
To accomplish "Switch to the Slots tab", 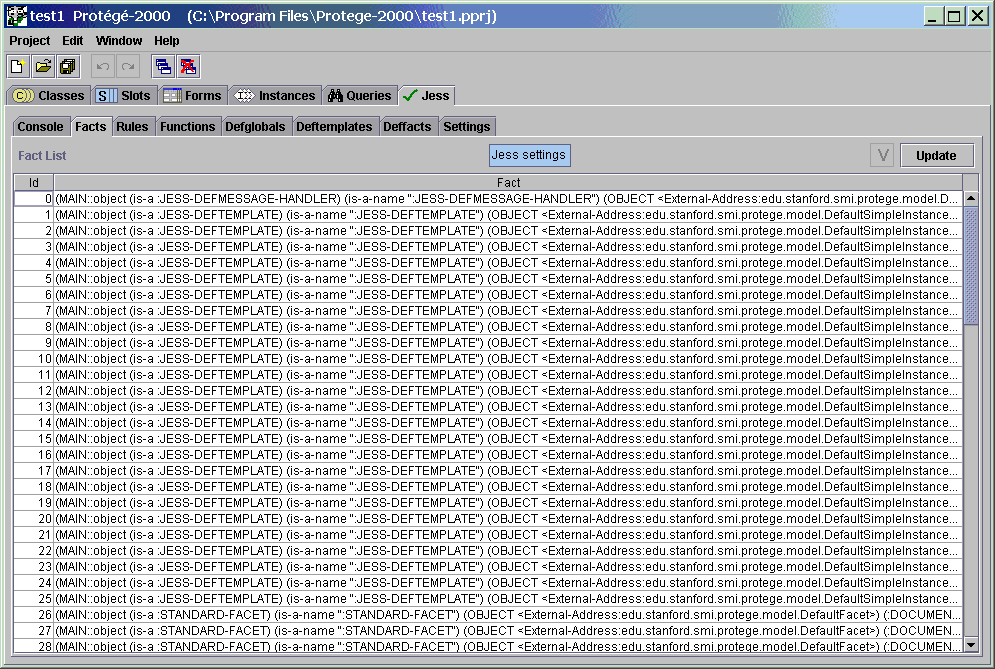I will point(124,96).
